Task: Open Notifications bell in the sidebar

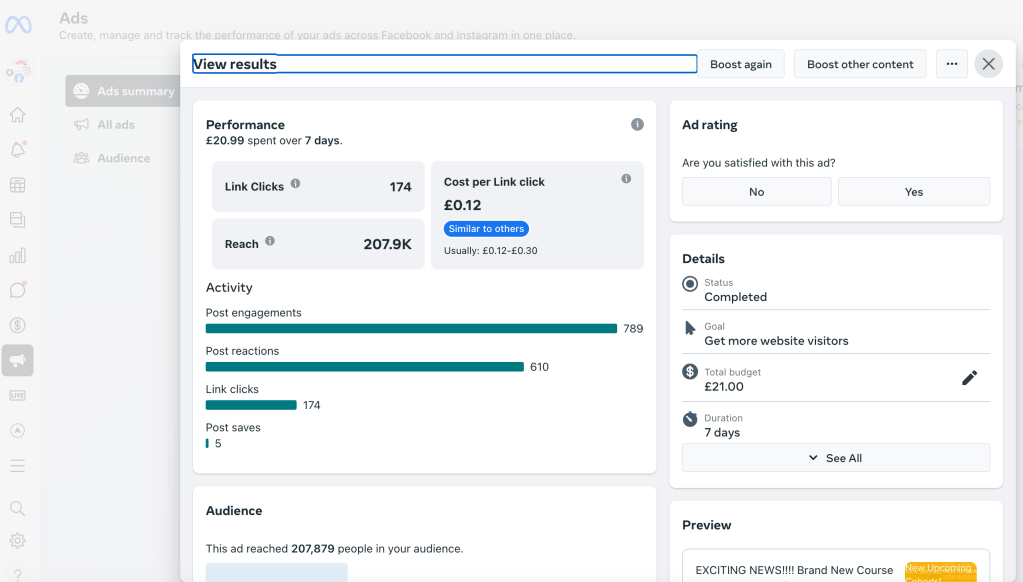Action: tap(17, 150)
